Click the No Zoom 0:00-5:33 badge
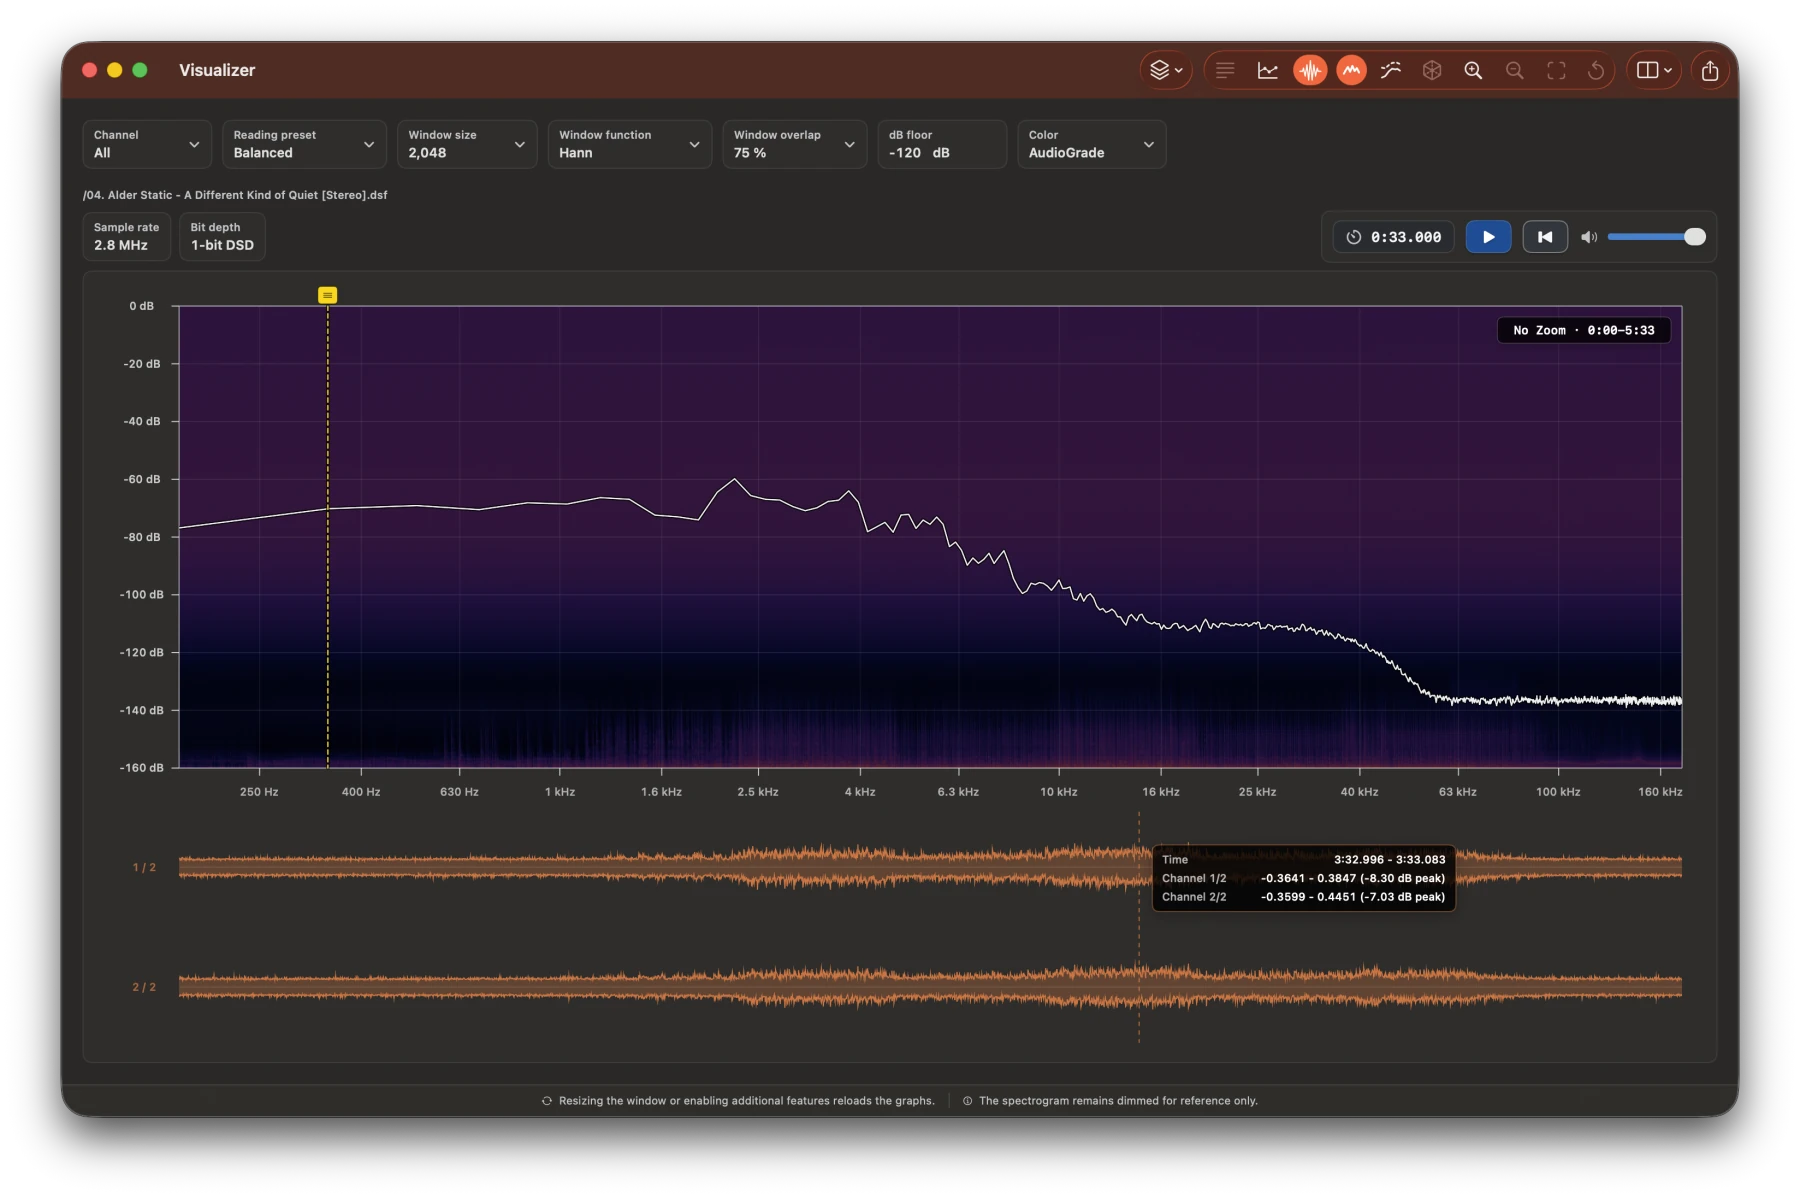Viewport: 1800px width, 1198px height. point(1583,330)
